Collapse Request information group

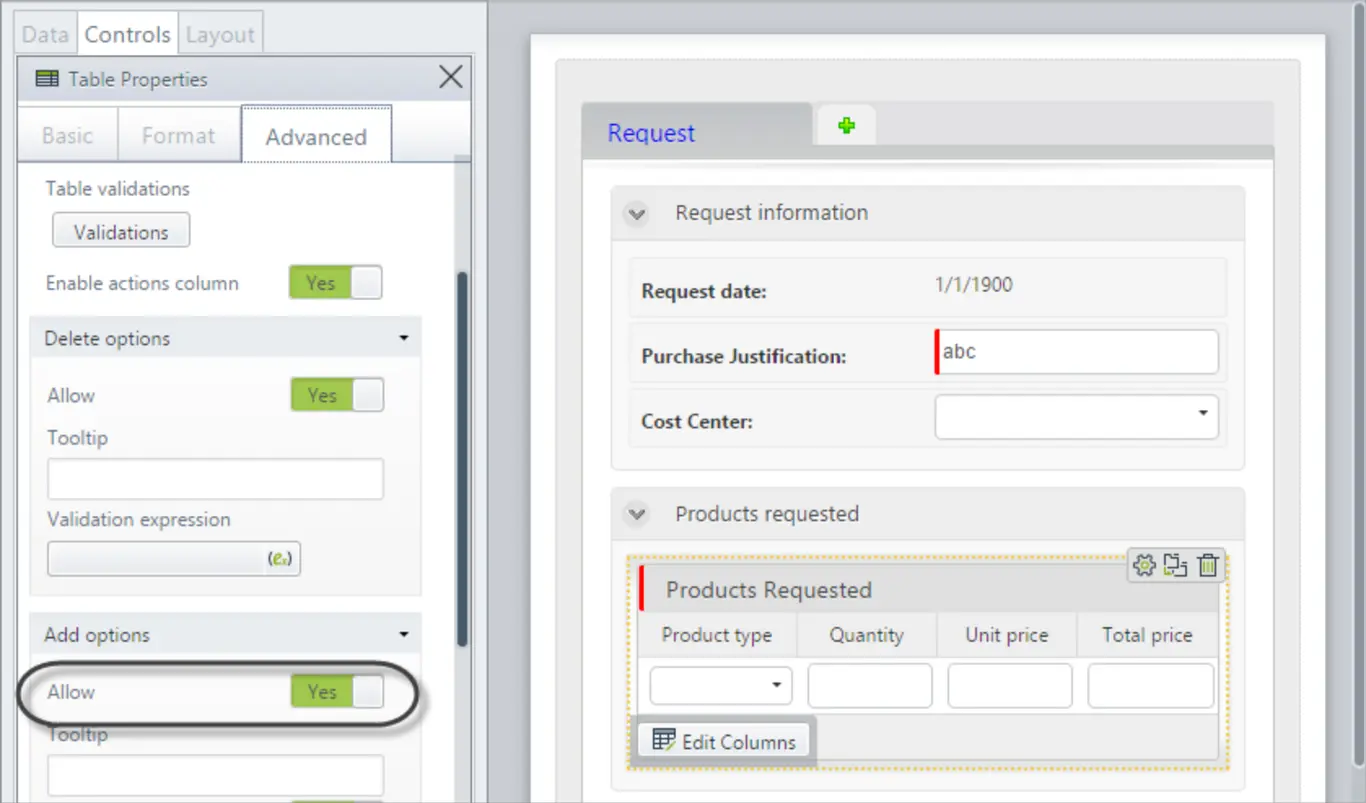[636, 214]
